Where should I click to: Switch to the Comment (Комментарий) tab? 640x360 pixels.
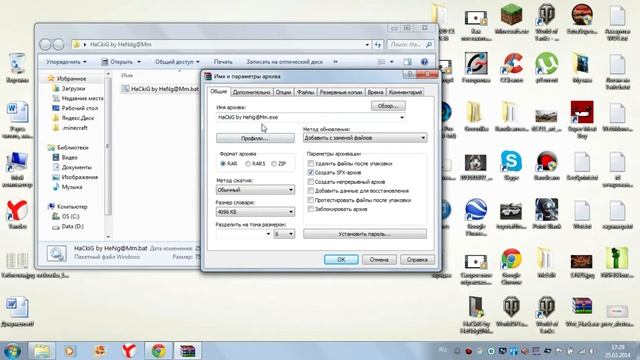(405, 92)
